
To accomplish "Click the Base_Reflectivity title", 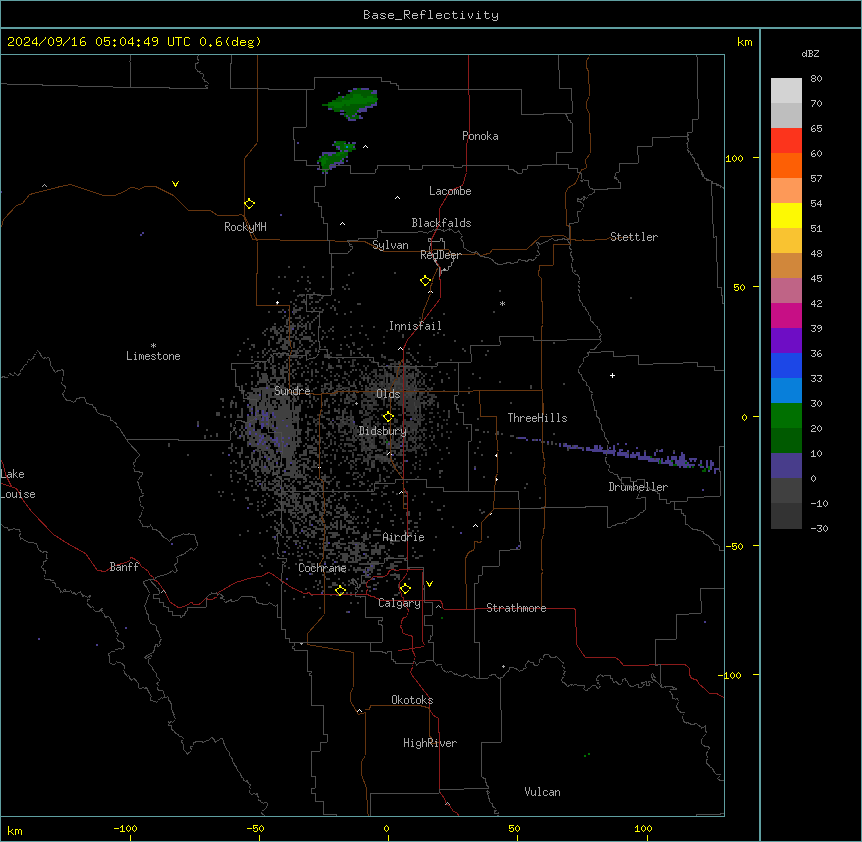I will pyautogui.click(x=431, y=15).
